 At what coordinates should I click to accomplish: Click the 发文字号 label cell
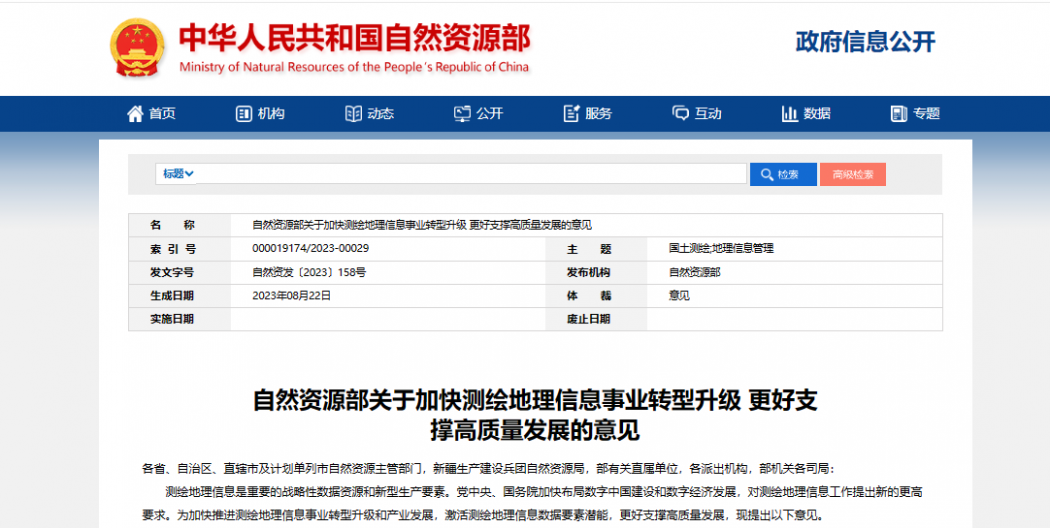click(179, 273)
